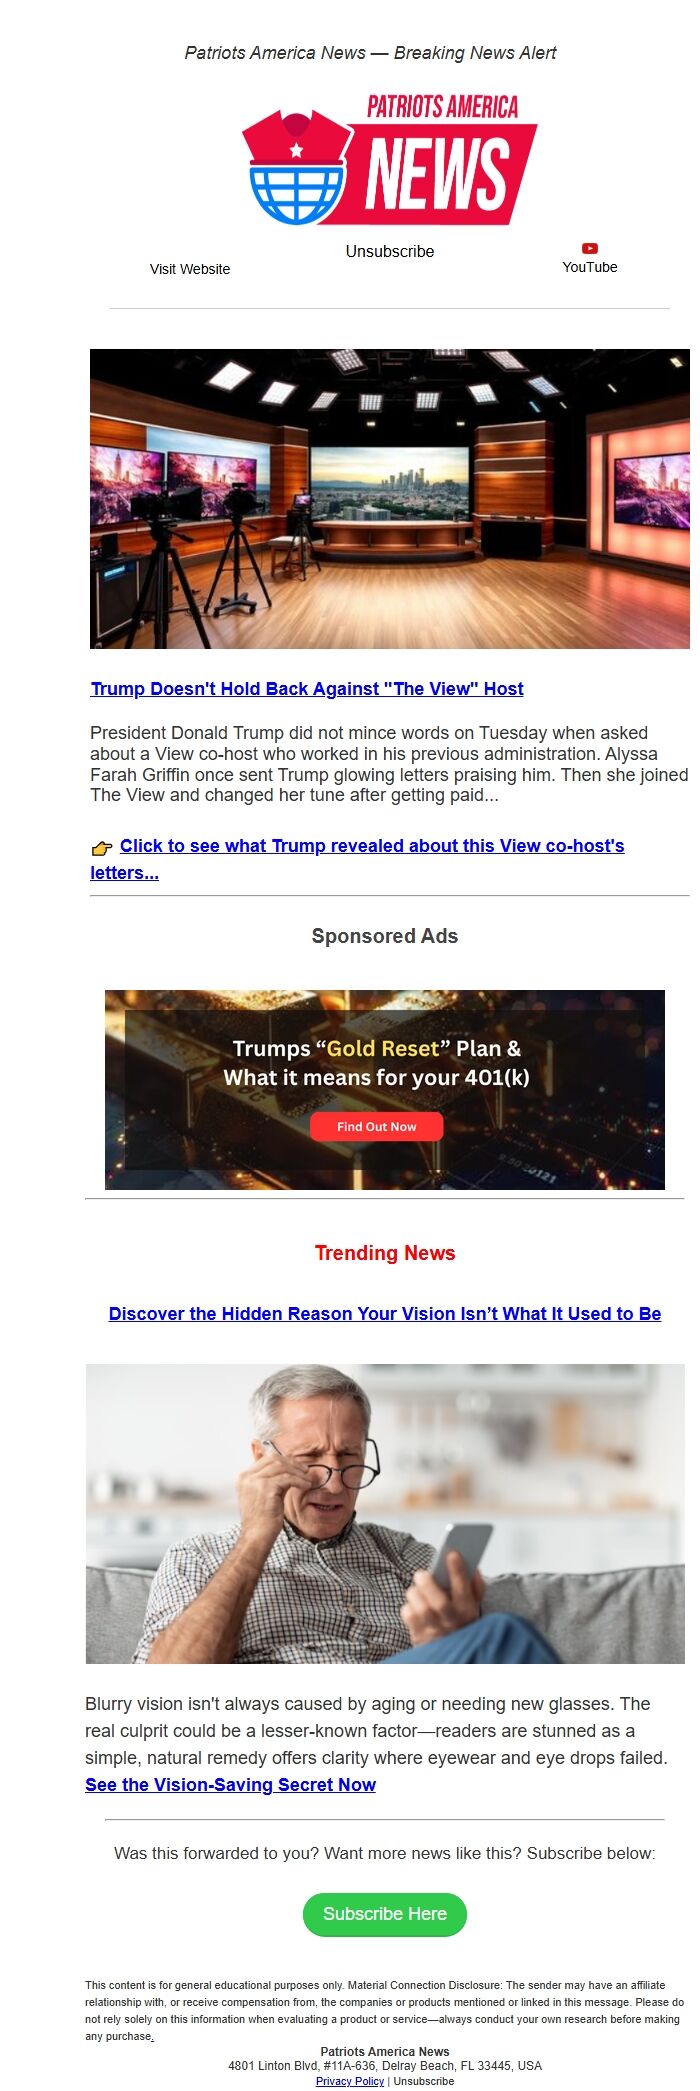Click the red YouTube play icon
The image size is (700, 2091).
click(x=590, y=248)
